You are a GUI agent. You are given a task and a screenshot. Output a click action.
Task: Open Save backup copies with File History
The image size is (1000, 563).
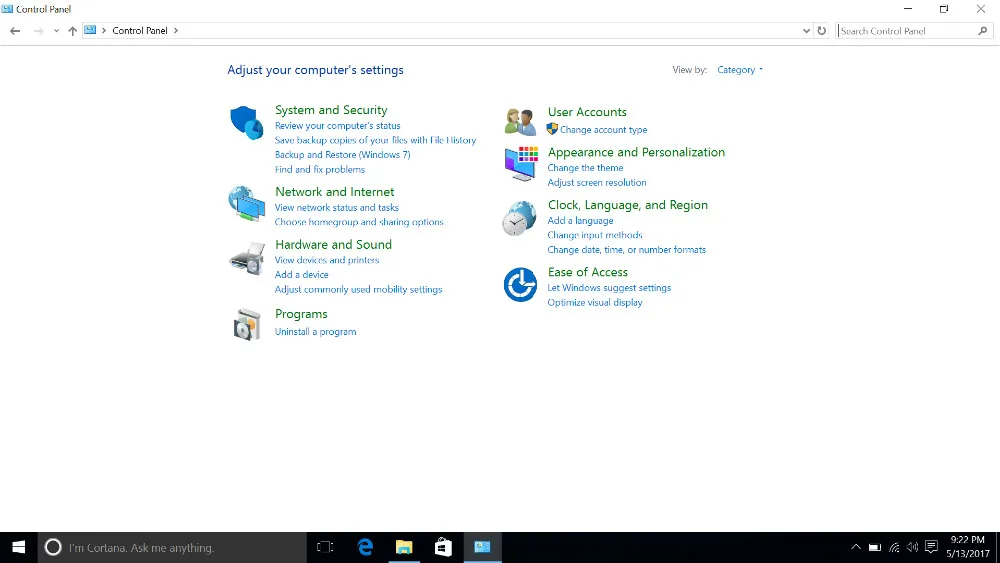(x=375, y=140)
